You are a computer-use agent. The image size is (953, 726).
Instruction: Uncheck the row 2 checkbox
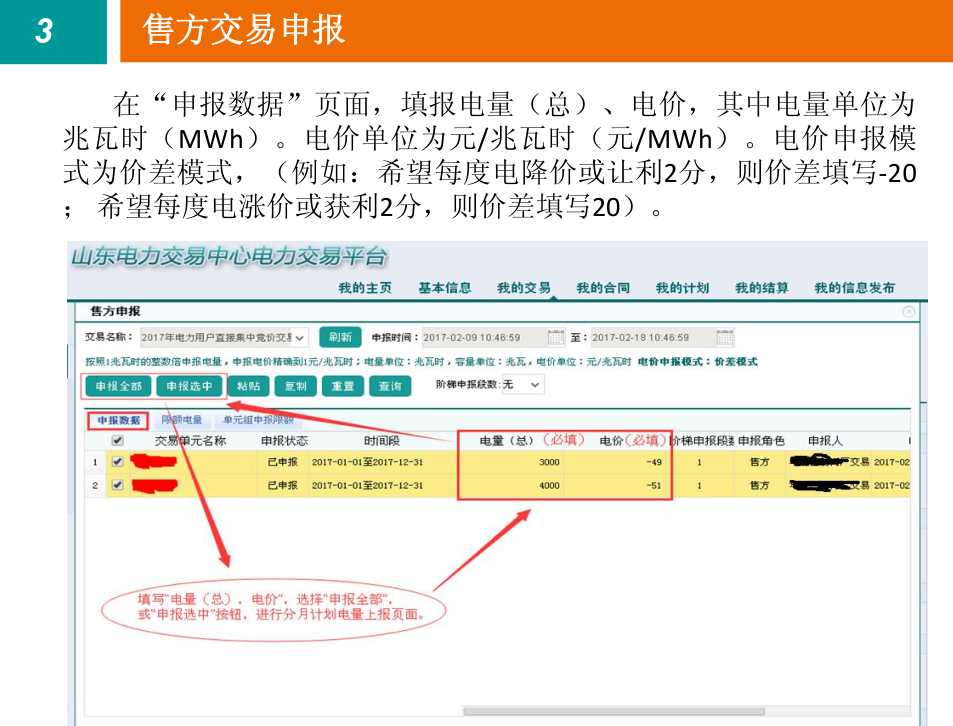pos(118,485)
